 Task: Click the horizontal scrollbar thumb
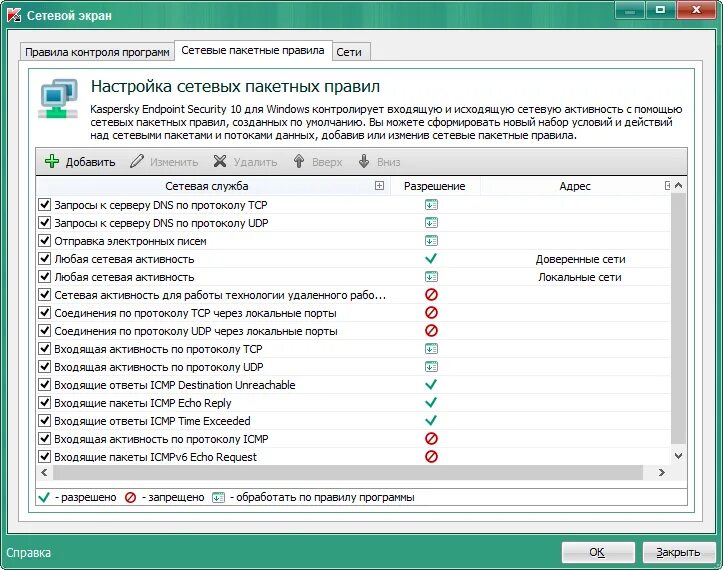(x=348, y=472)
